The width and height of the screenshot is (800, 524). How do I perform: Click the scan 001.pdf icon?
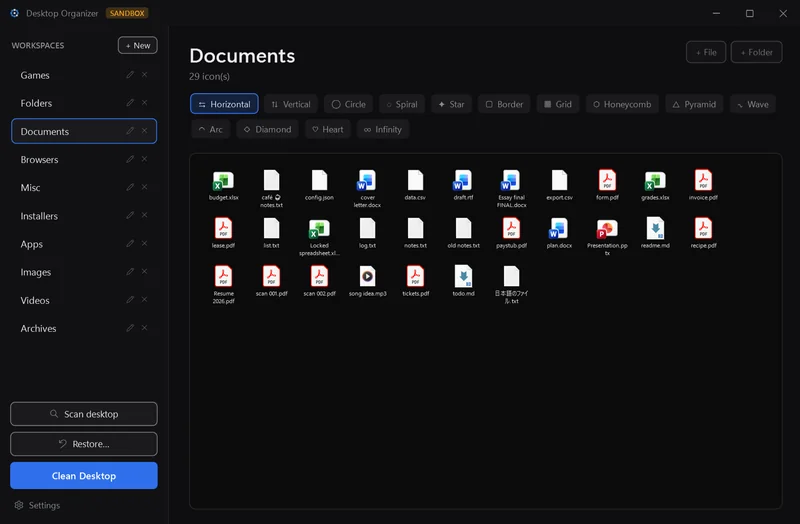click(271, 277)
